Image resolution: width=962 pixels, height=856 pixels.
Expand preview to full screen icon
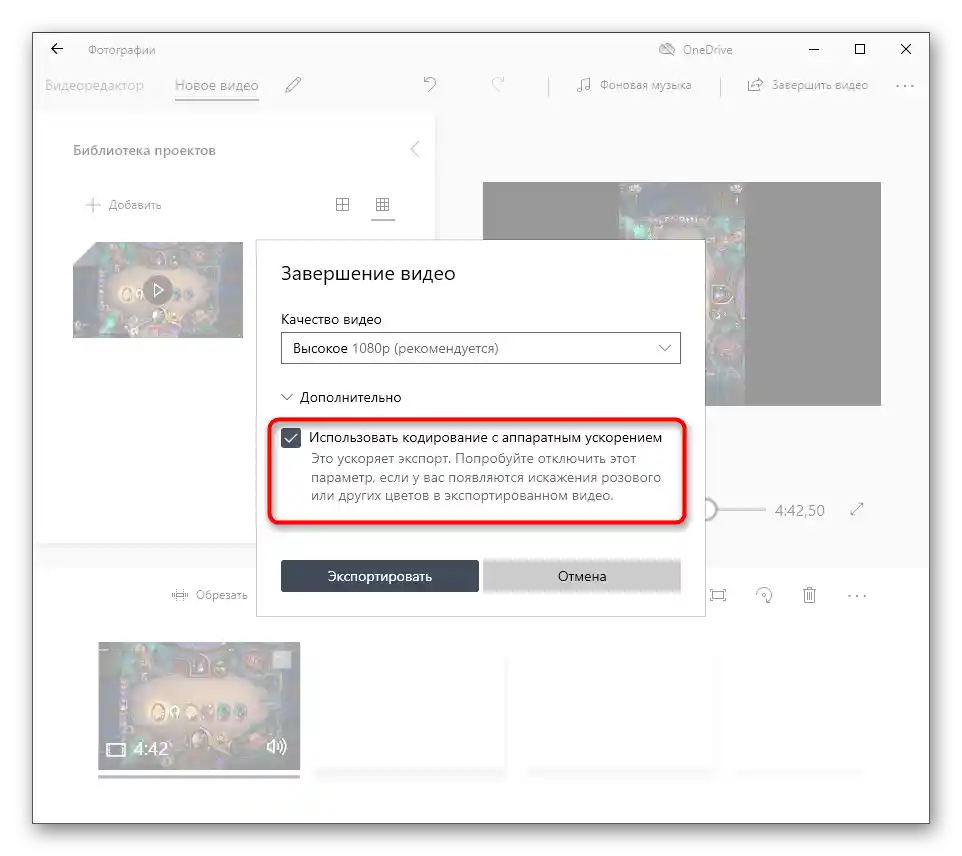click(x=857, y=509)
